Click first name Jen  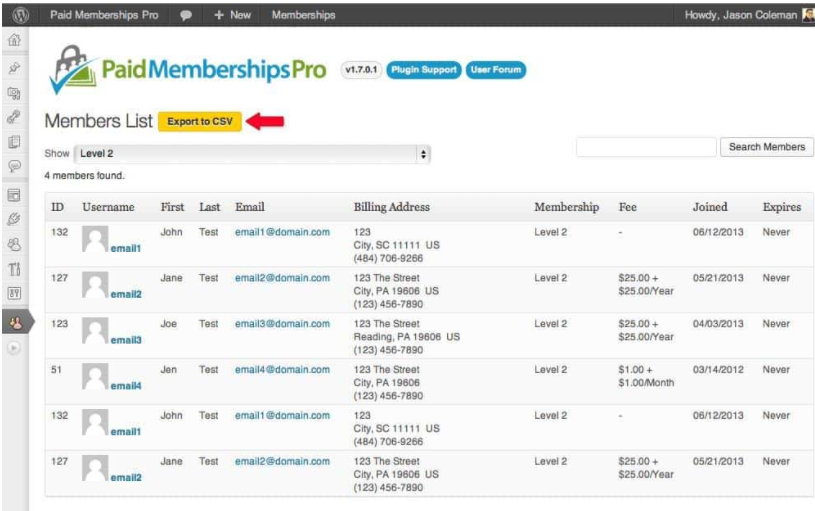pos(168,370)
